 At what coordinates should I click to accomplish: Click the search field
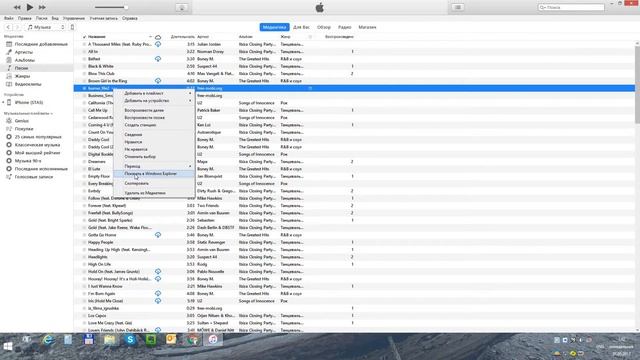tap(571, 7)
